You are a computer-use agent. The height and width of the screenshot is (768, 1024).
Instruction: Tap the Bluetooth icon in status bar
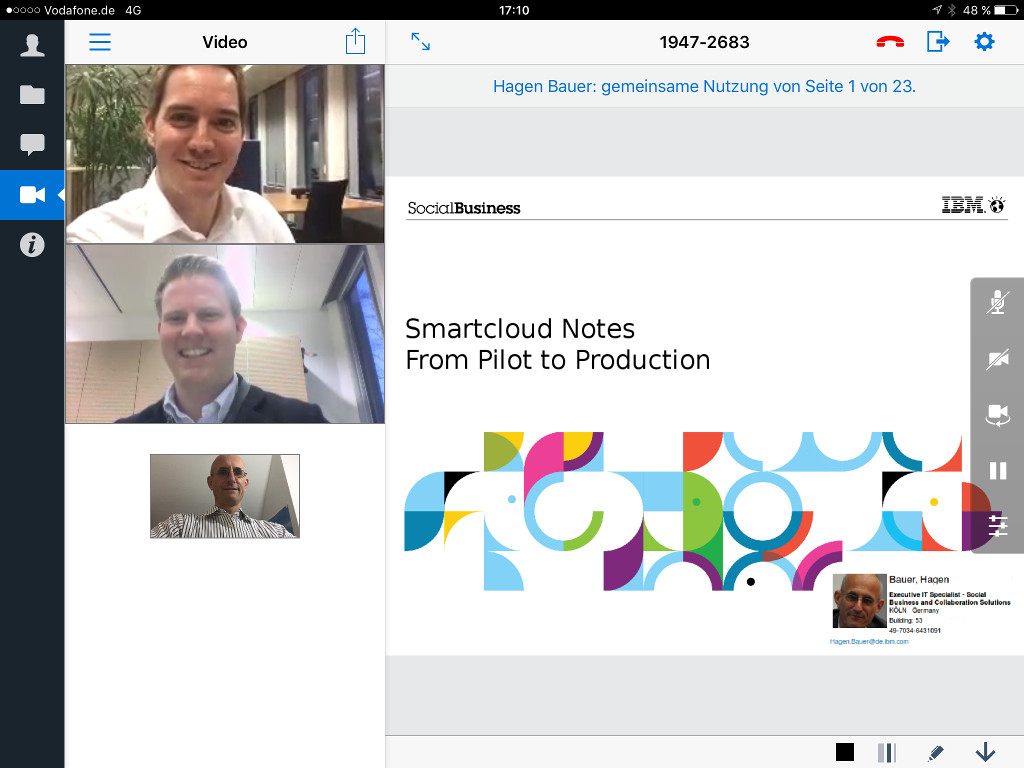(952, 10)
